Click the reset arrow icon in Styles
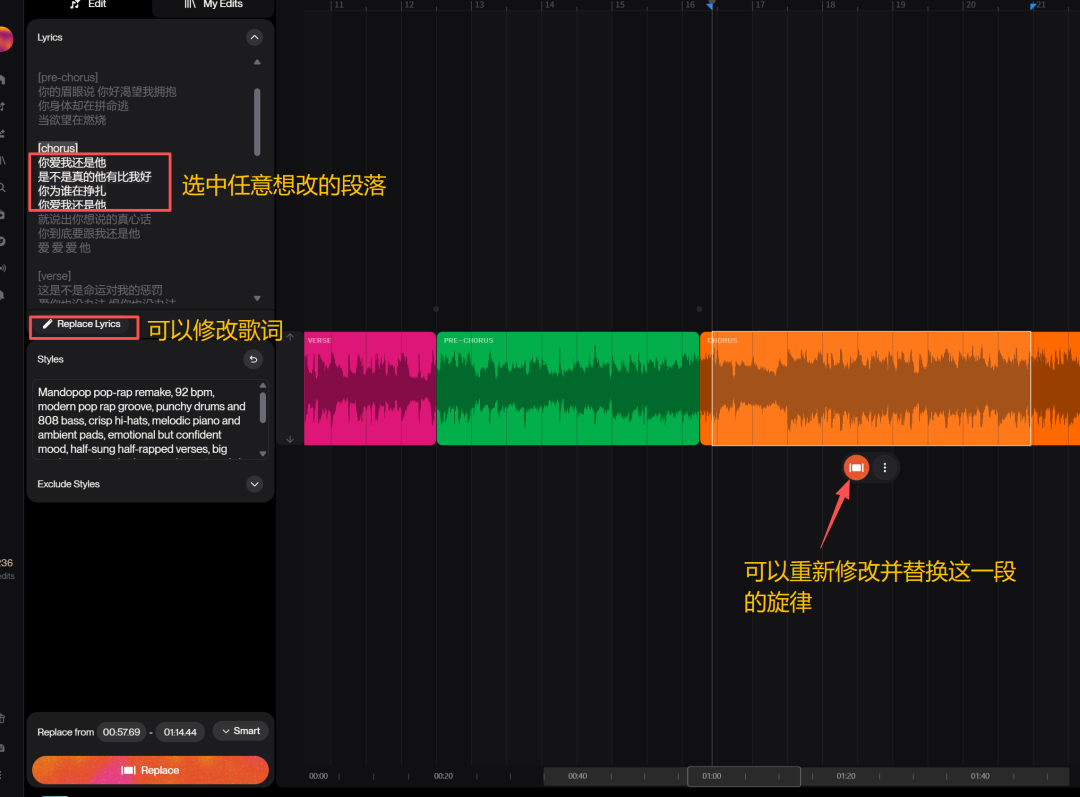The image size is (1080, 797). [x=254, y=359]
